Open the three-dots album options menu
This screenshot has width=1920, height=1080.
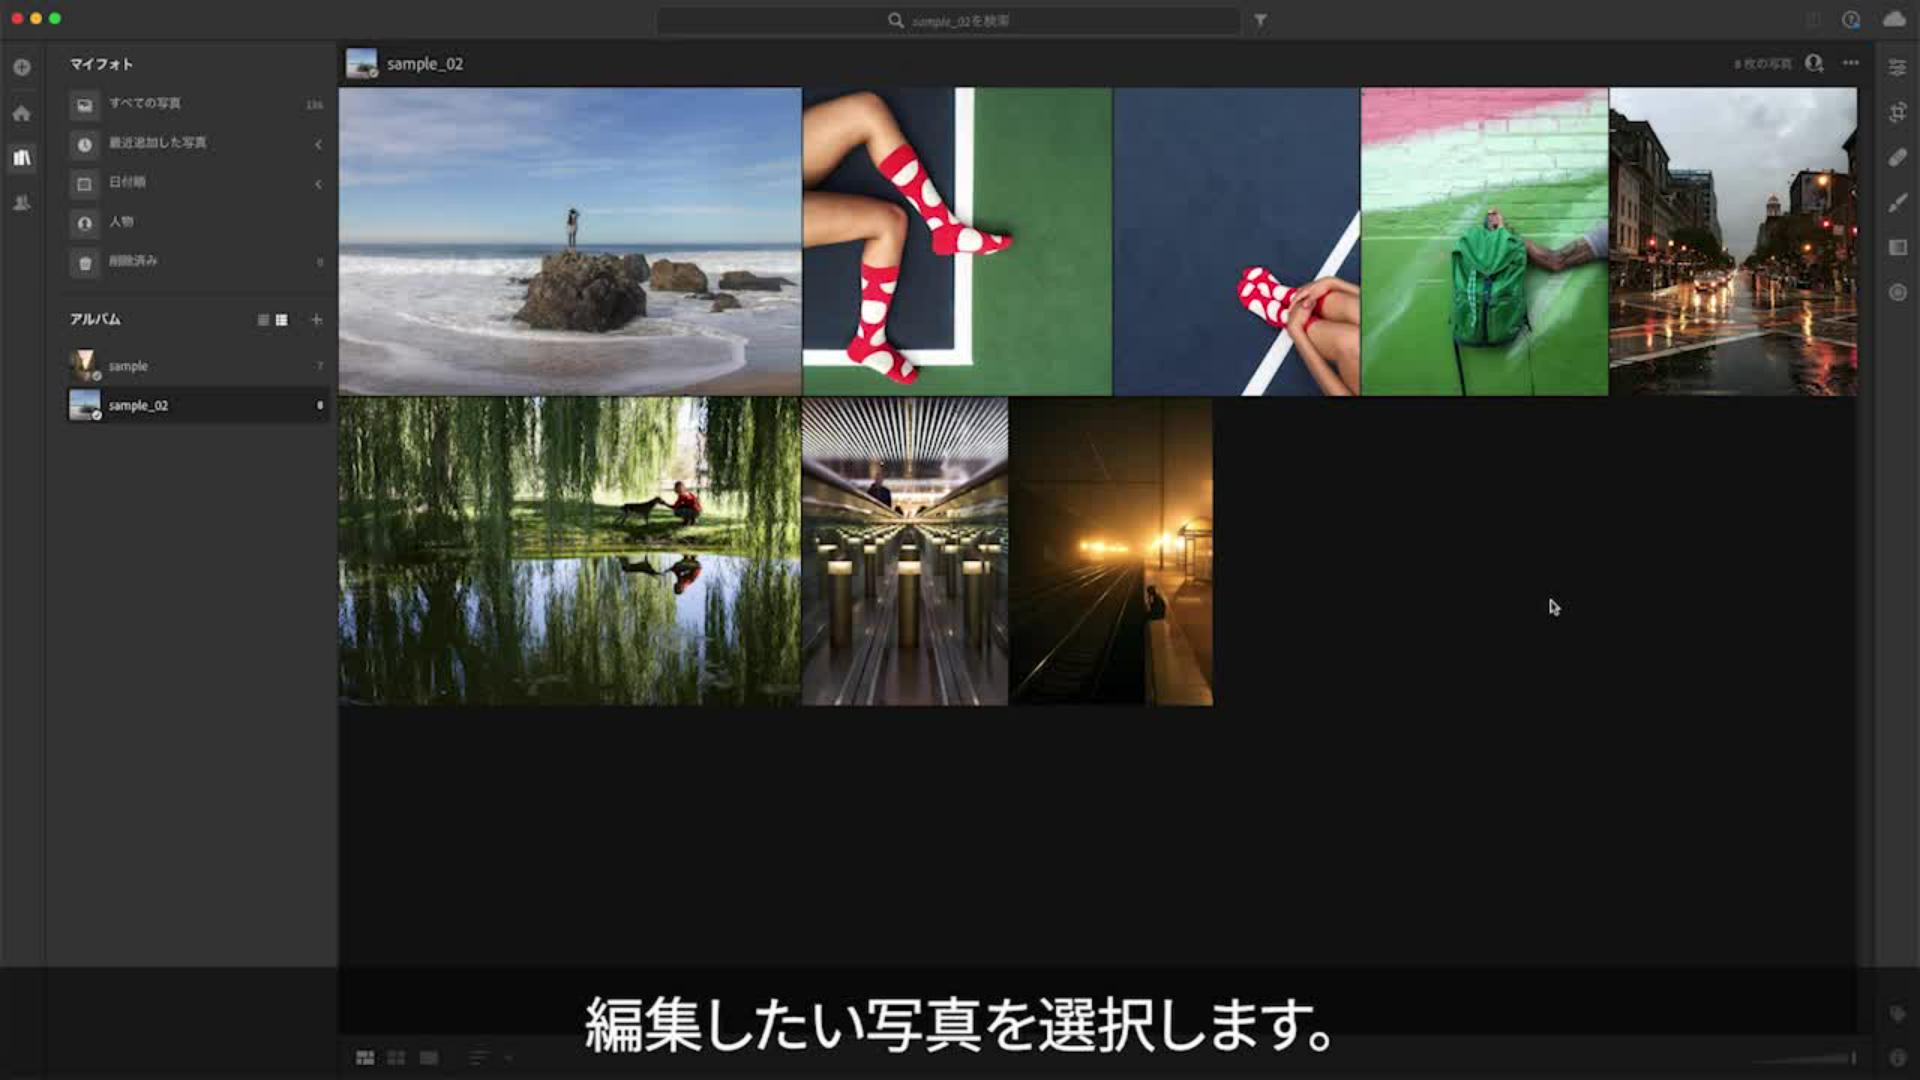(1851, 63)
